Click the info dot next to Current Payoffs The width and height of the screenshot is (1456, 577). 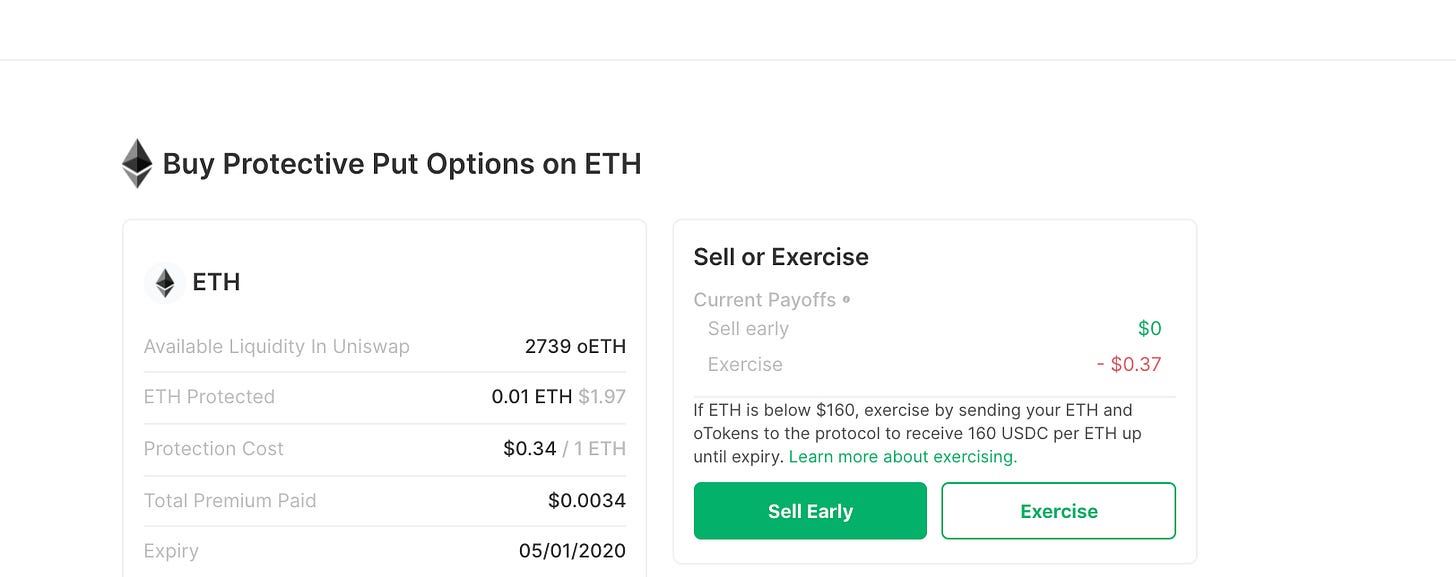click(x=847, y=299)
